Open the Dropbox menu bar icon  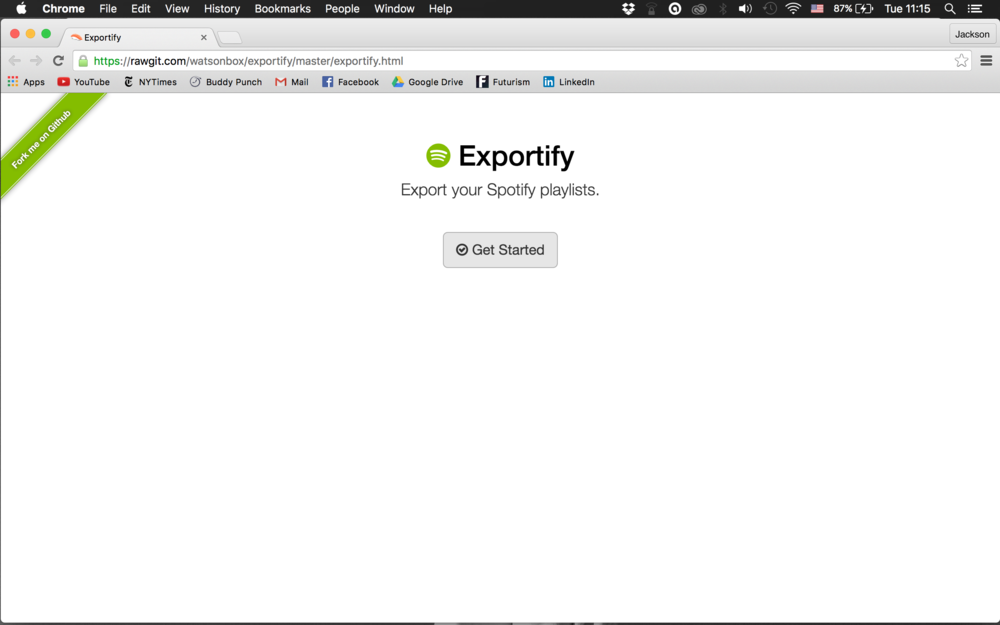pyautogui.click(x=628, y=8)
